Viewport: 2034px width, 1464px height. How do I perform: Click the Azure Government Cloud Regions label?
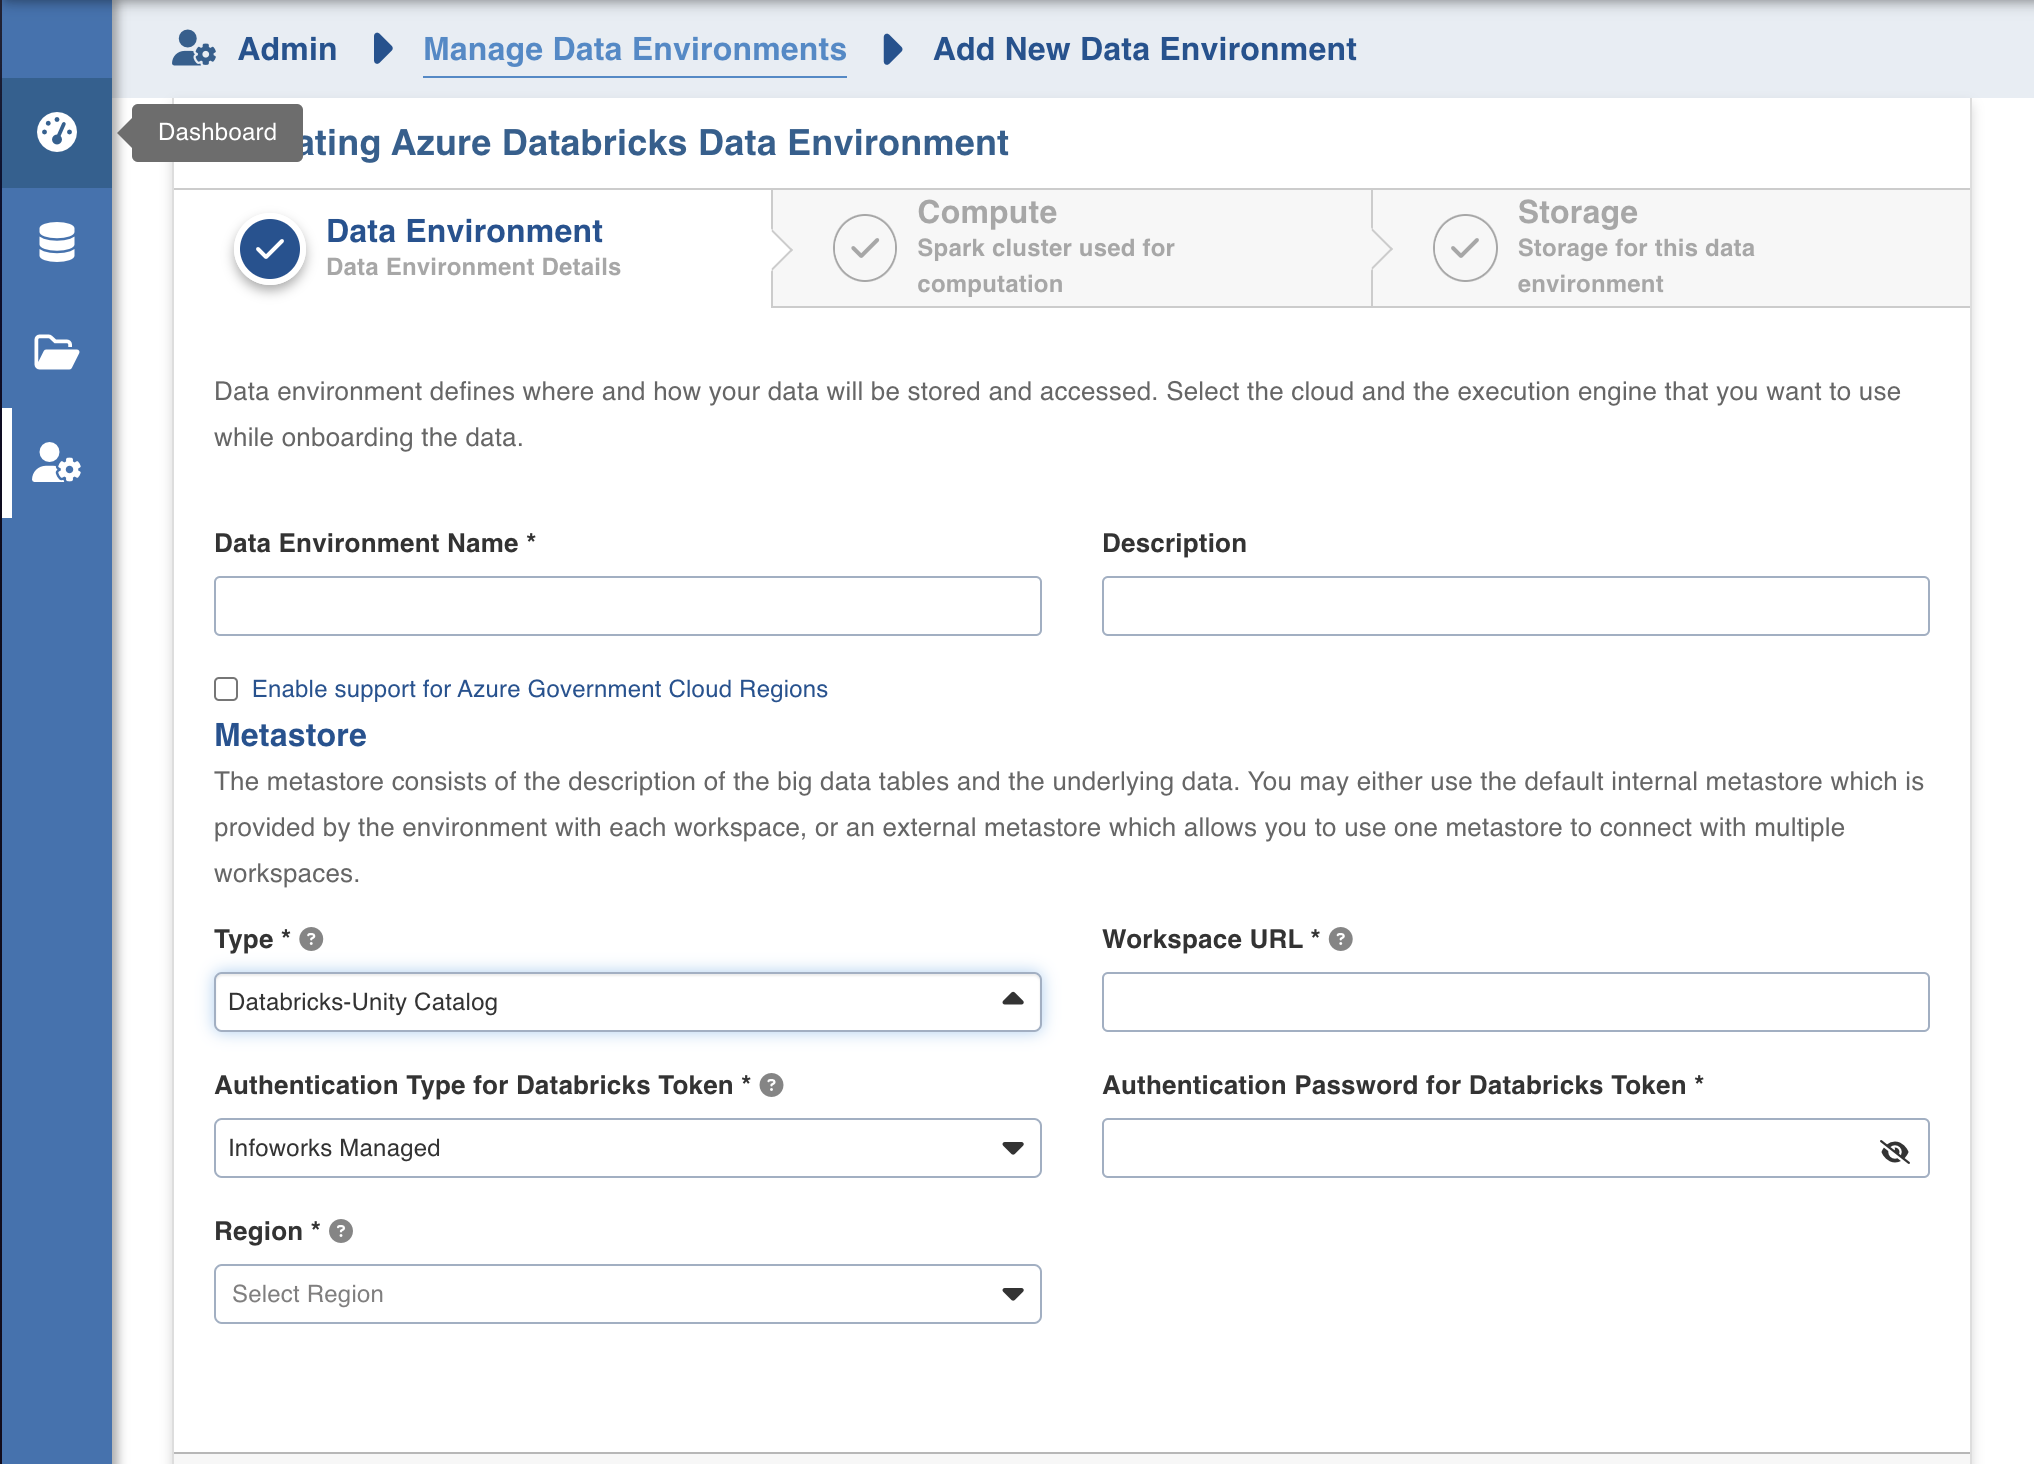[540, 689]
